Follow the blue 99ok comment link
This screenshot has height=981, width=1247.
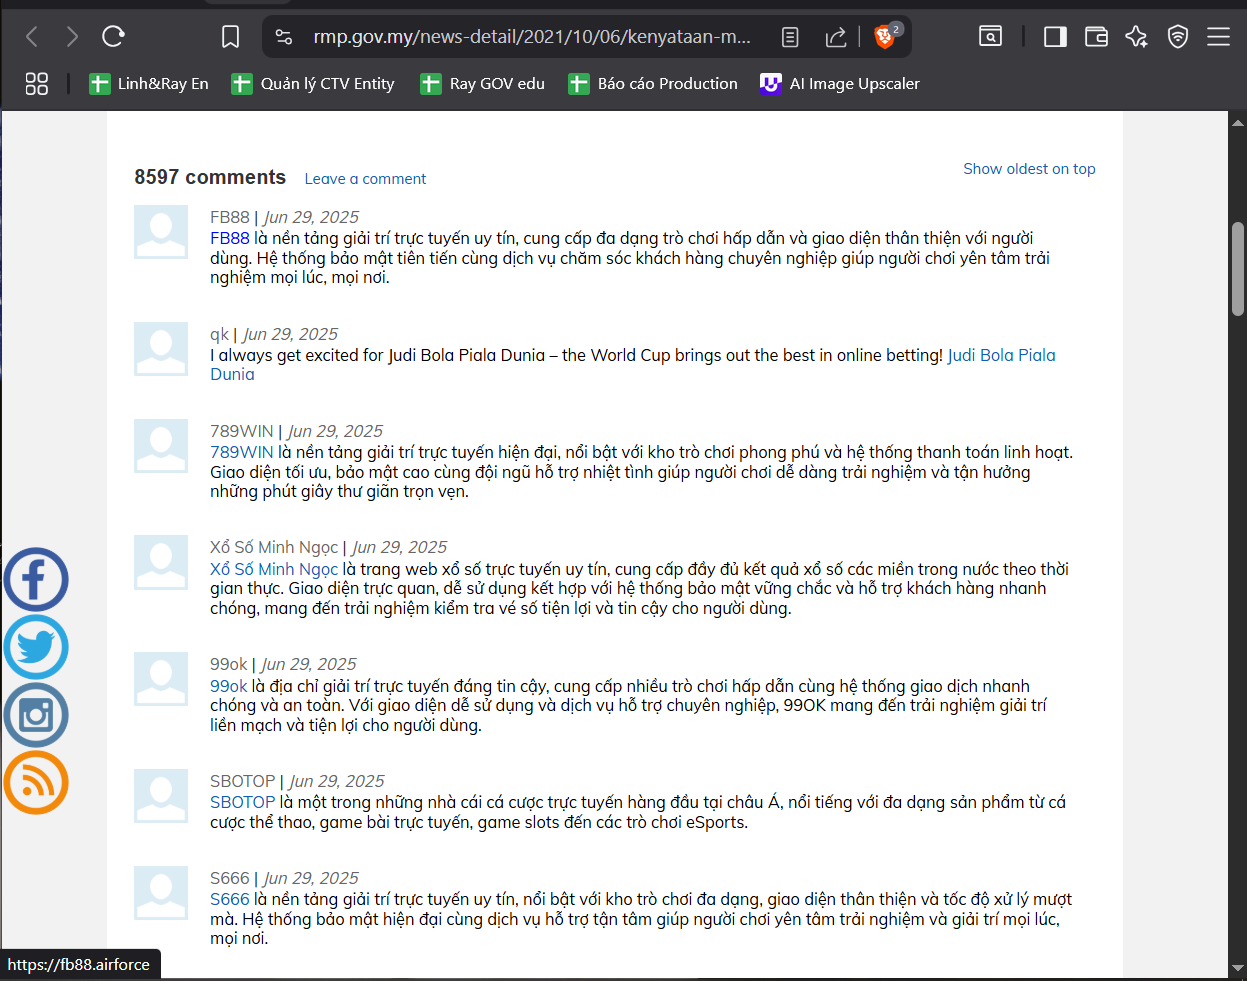[x=229, y=686]
